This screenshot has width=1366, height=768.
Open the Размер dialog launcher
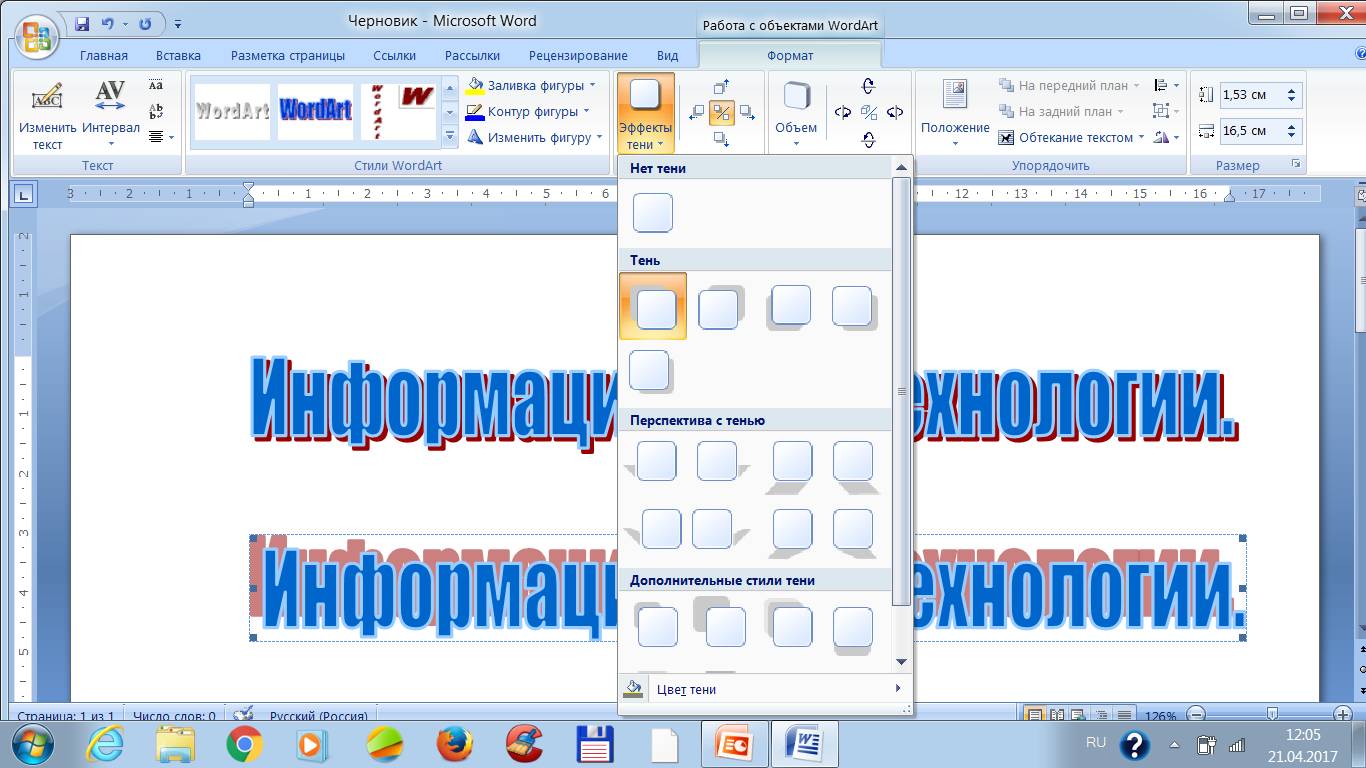click(x=1296, y=164)
